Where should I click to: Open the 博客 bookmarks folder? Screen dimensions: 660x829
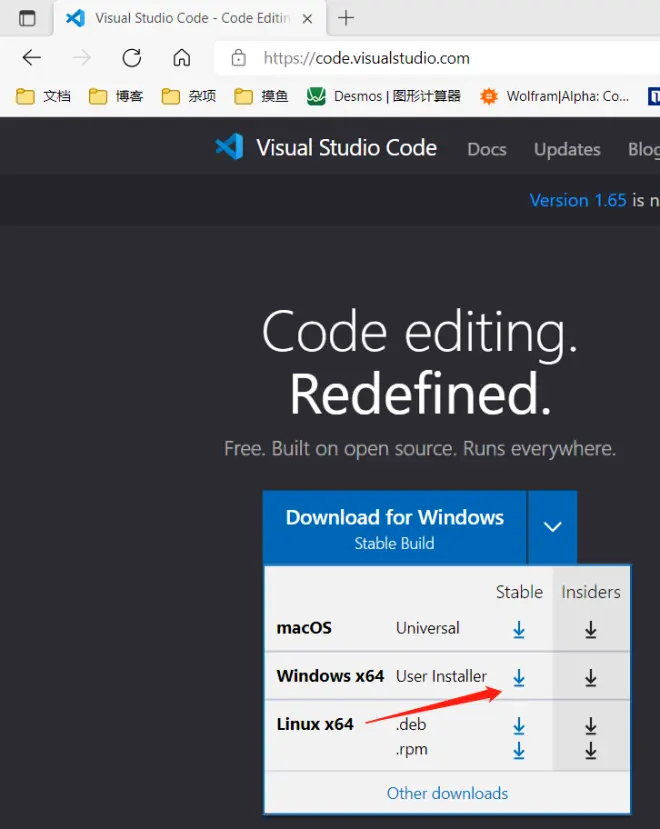coord(116,96)
